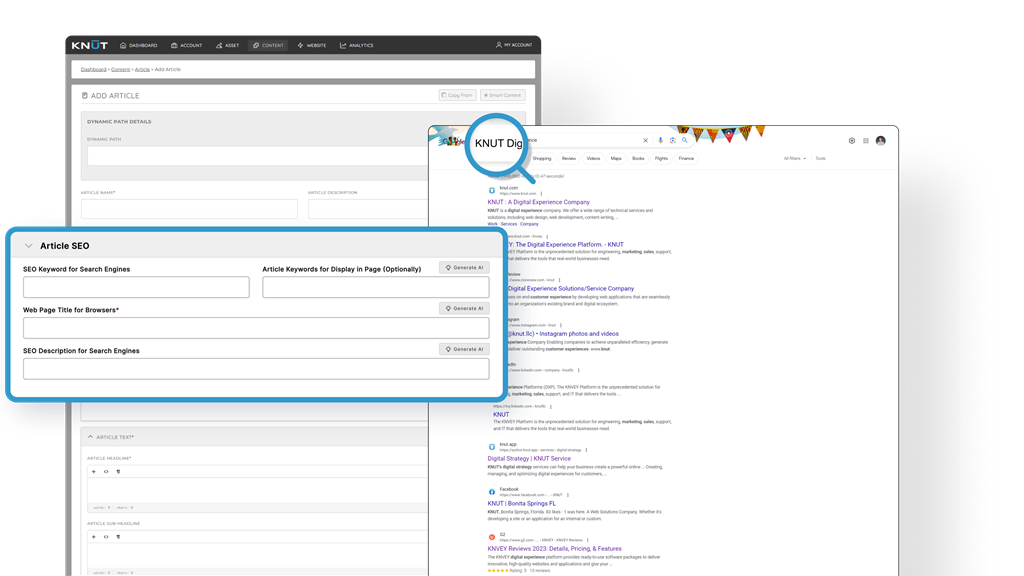Click Generate AI for Article Keywords
The image size is (1024, 576).
pyautogui.click(x=464, y=268)
